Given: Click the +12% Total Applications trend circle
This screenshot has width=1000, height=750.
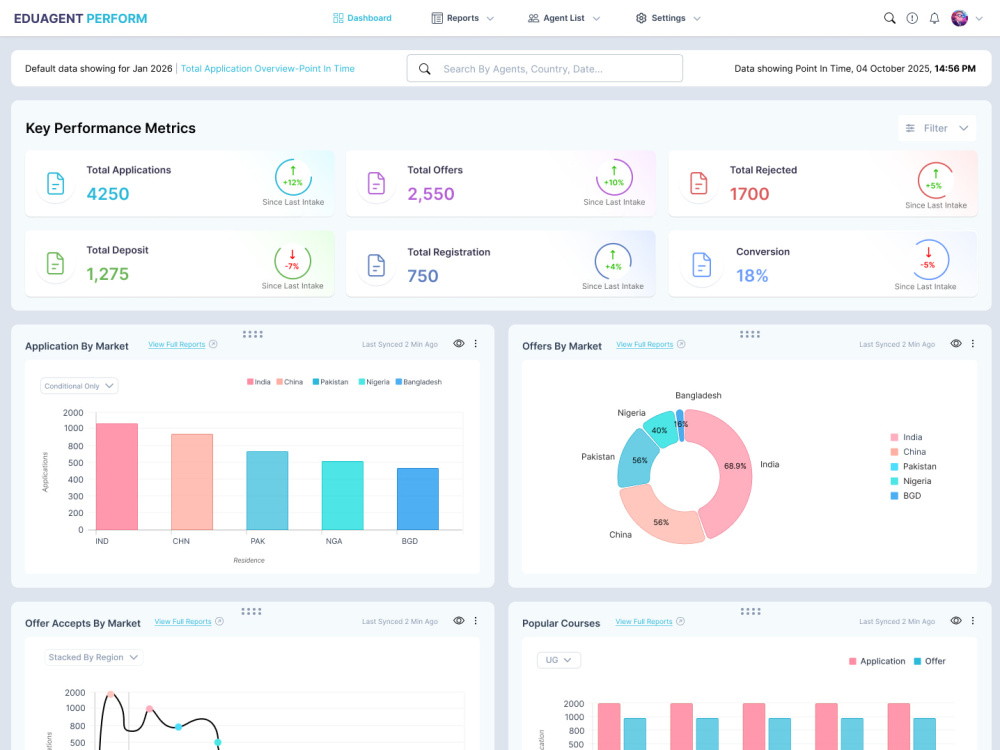Looking at the screenshot, I should 293,177.
